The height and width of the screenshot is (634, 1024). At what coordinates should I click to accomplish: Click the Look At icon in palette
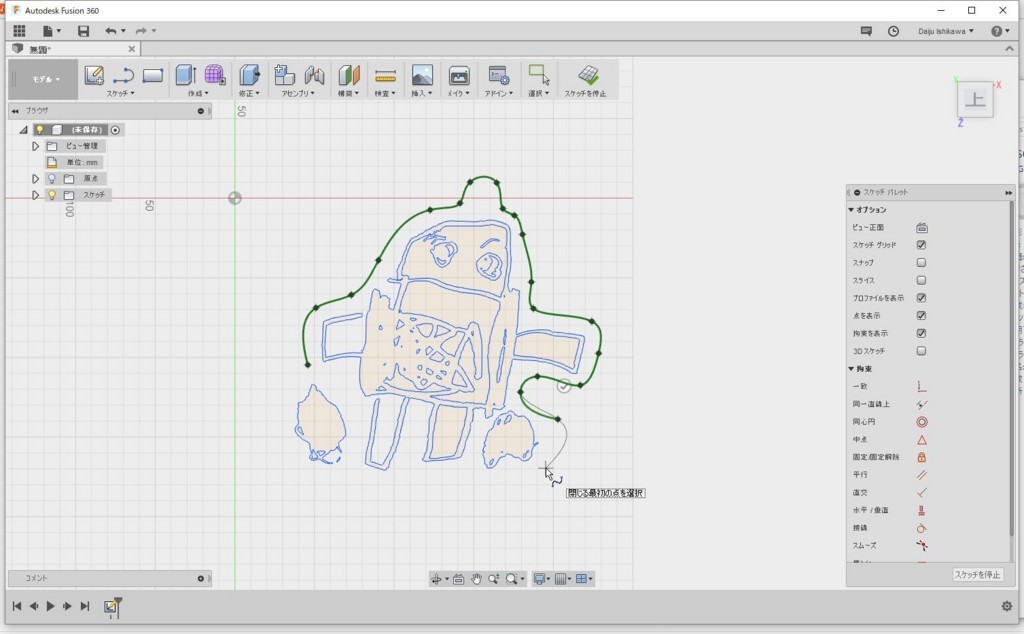[x=921, y=228]
